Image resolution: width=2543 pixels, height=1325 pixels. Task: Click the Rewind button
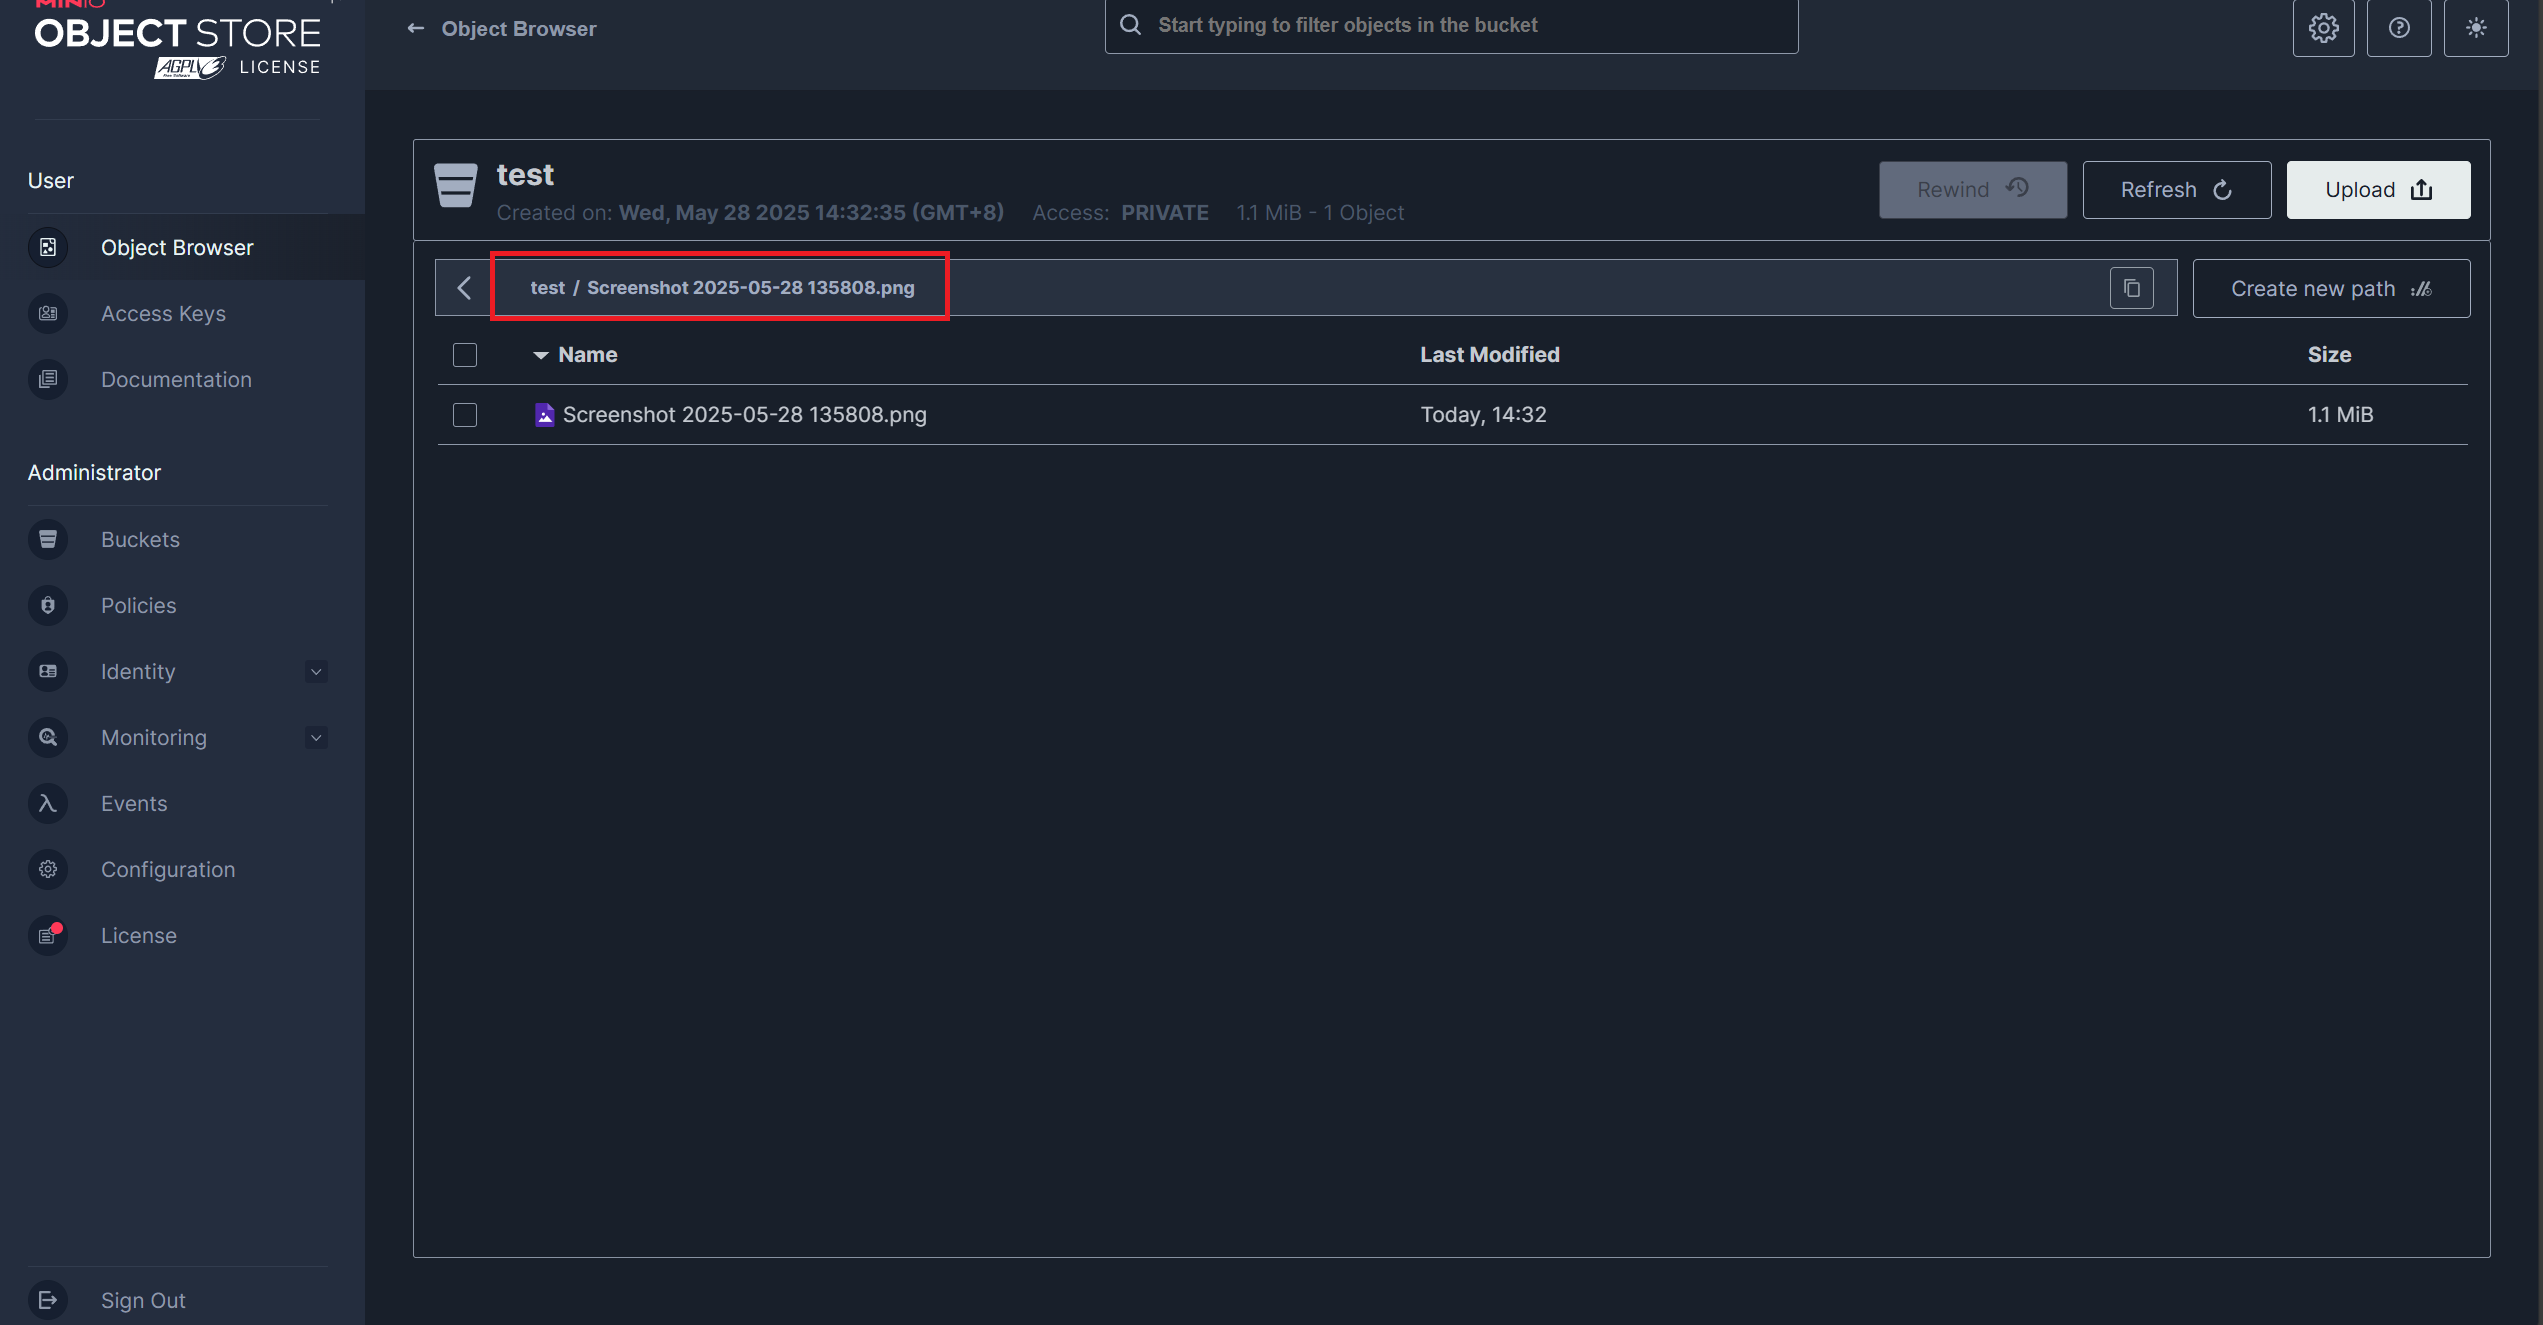(x=1972, y=189)
